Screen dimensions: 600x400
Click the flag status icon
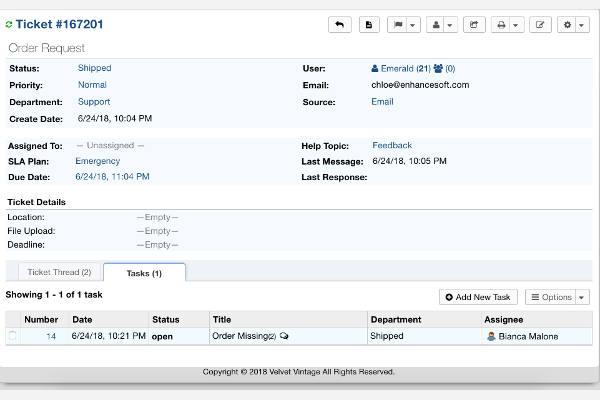point(398,25)
